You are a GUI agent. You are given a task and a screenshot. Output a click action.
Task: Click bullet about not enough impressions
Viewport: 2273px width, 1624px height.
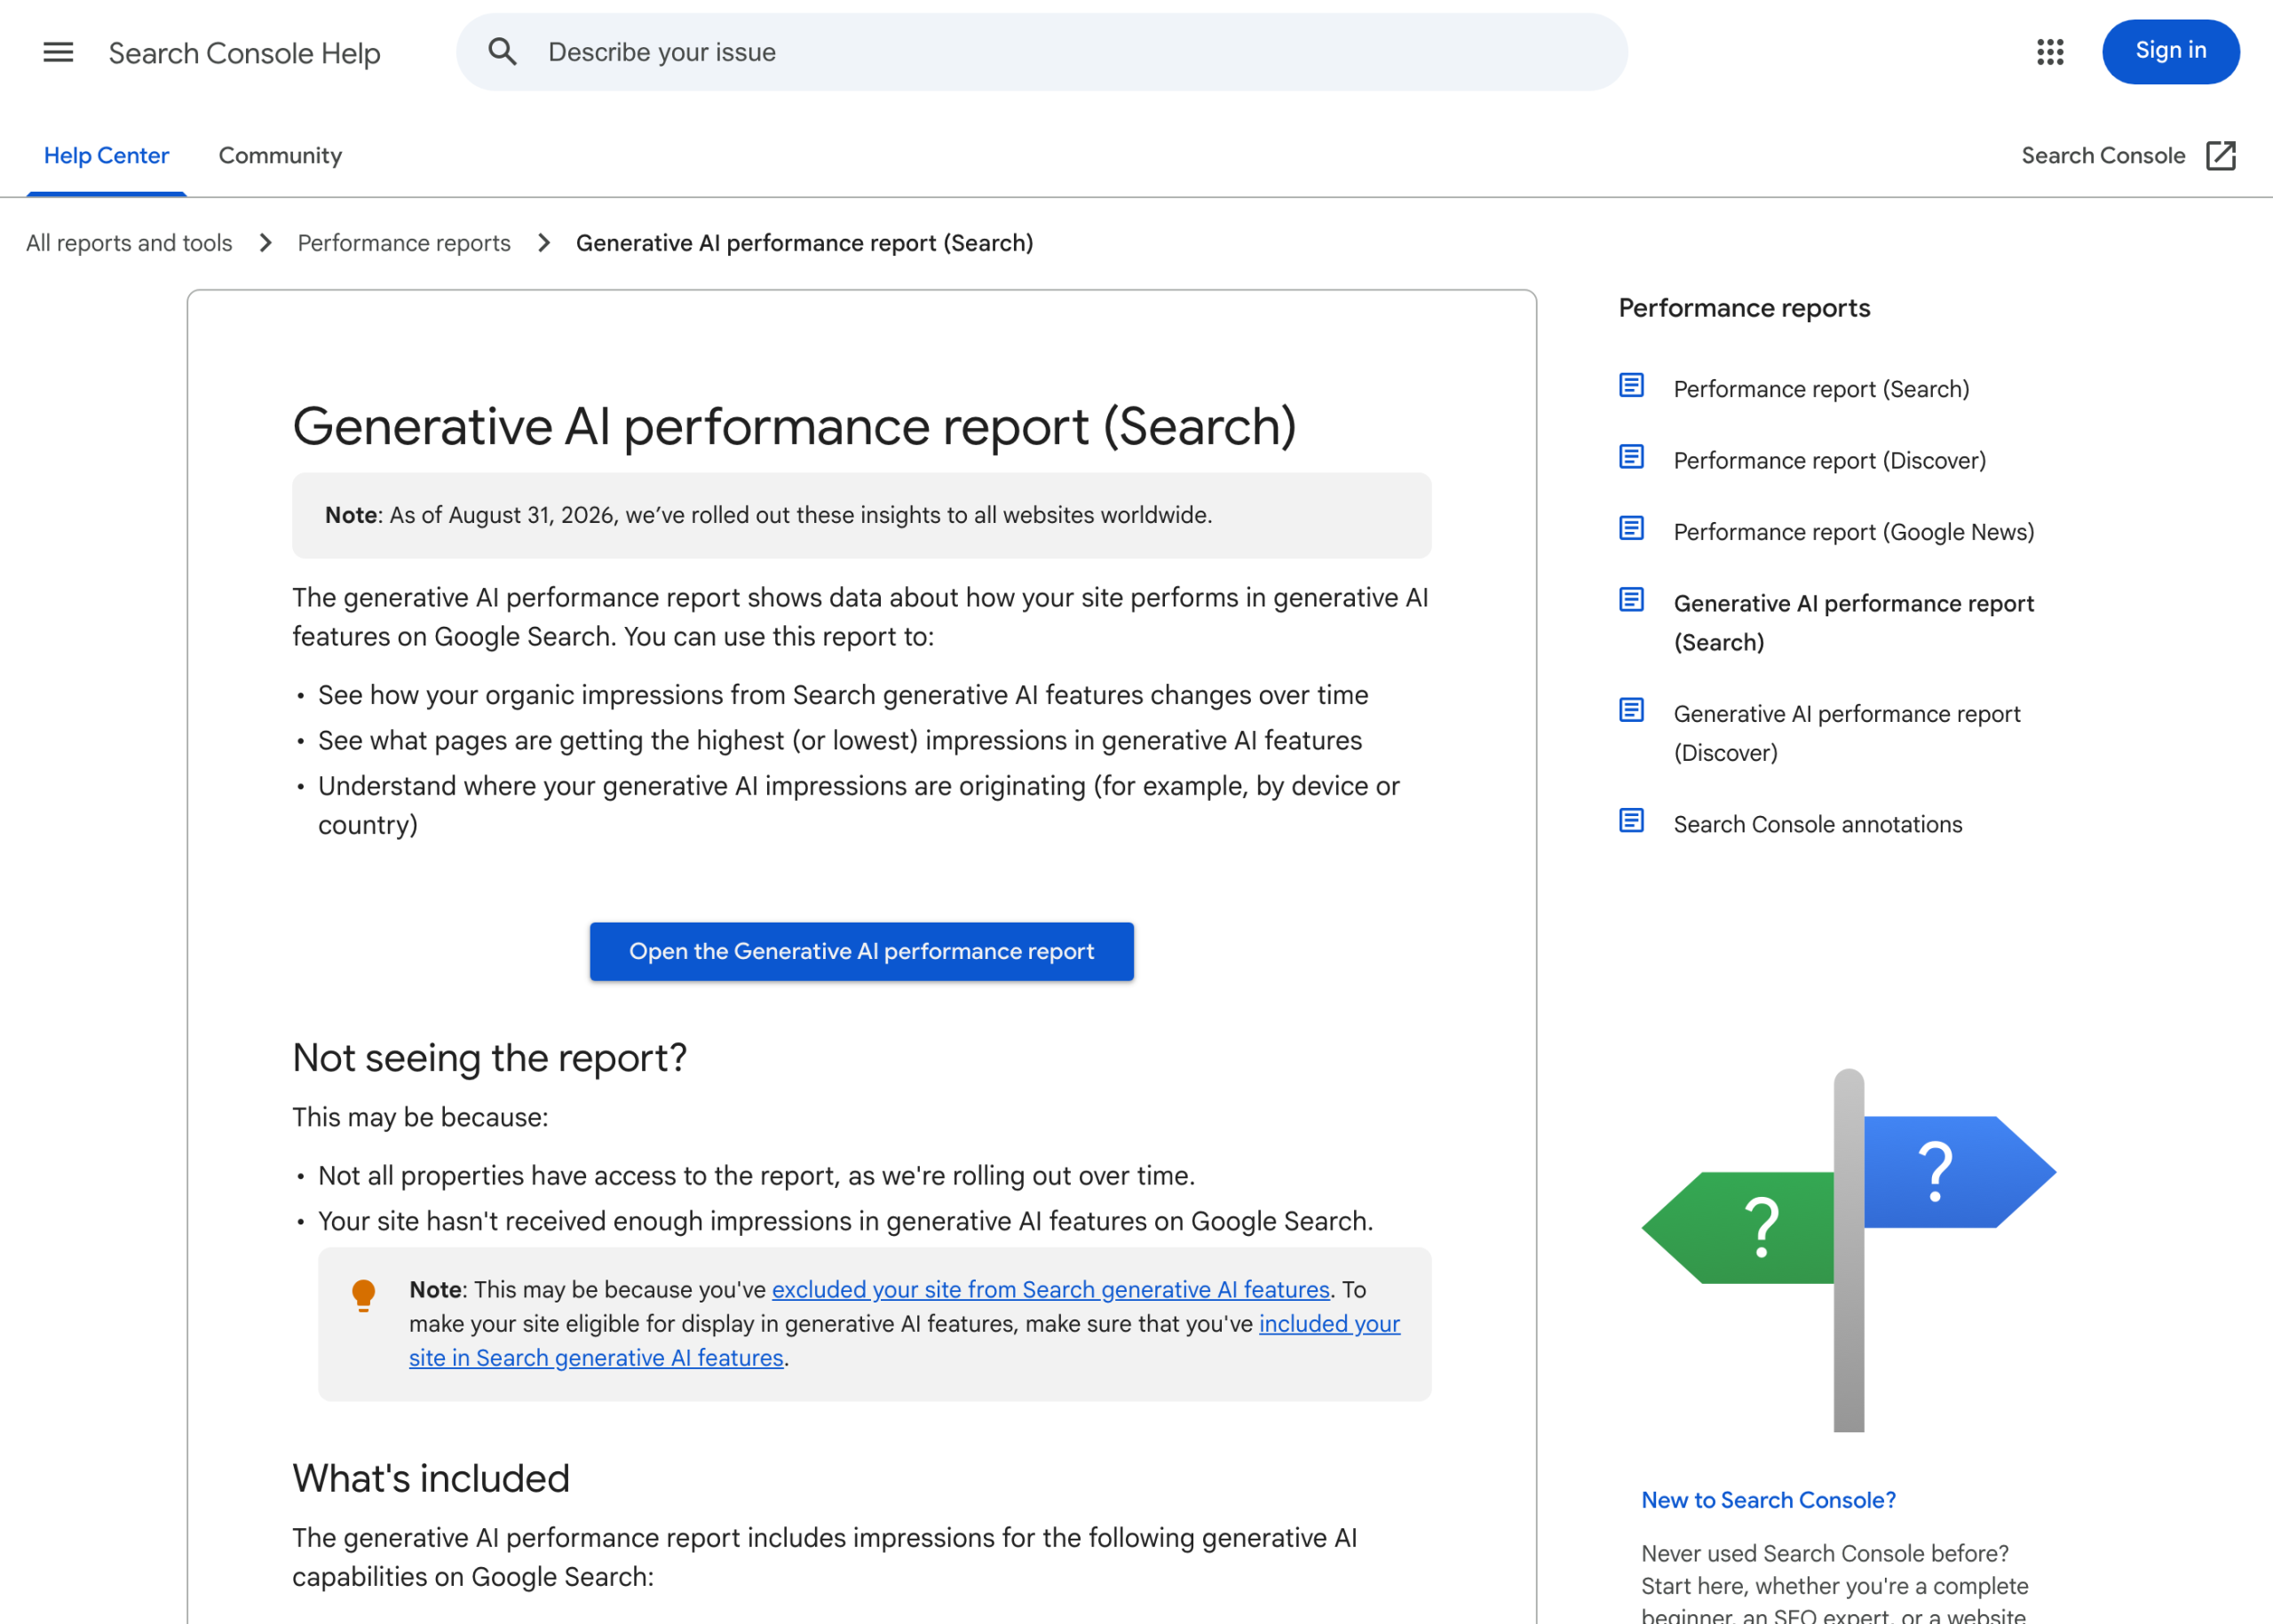845,1221
